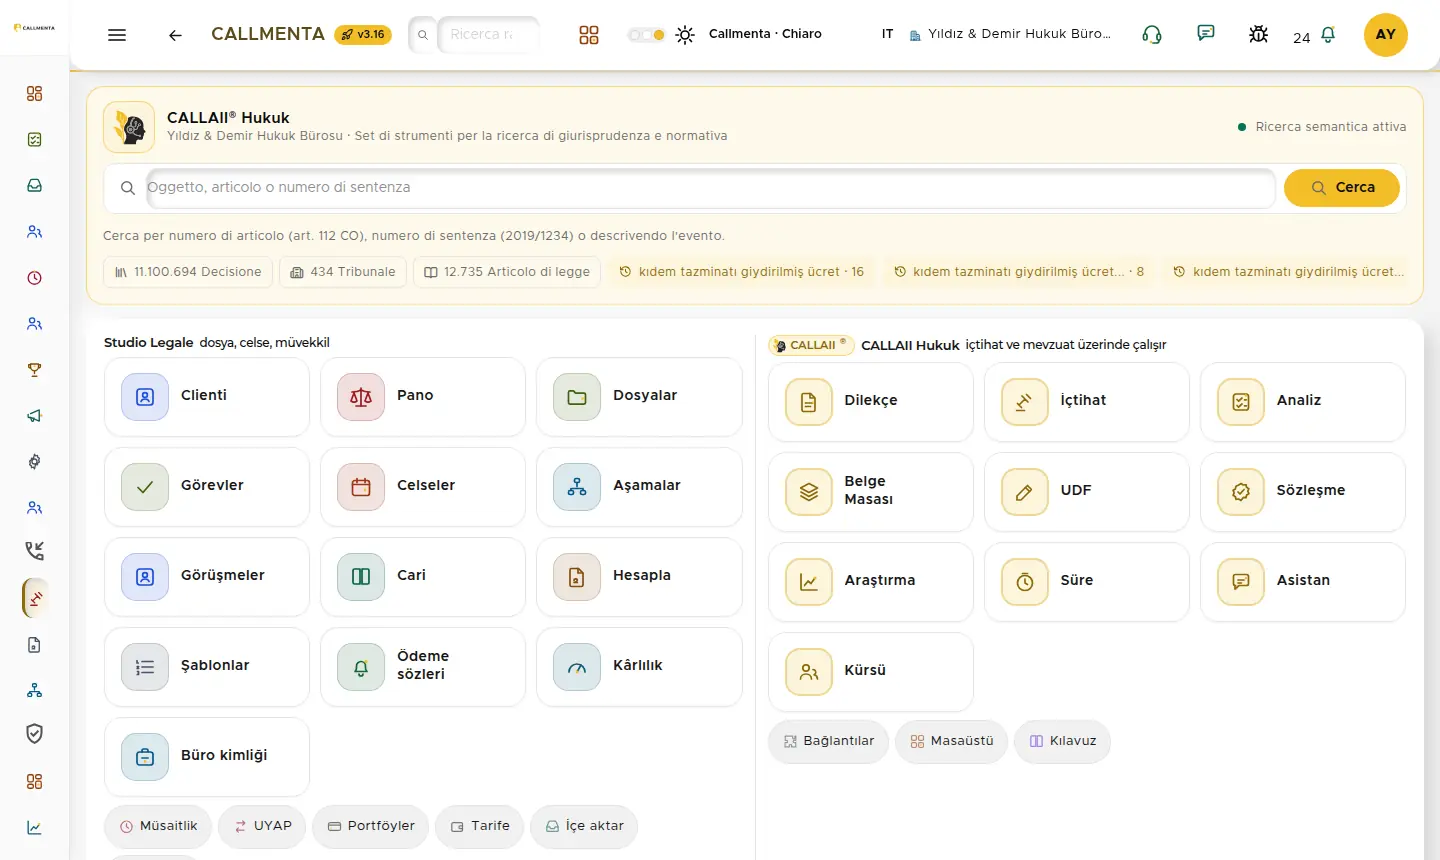
Task: Open the clock icon in the left sidebar
Action: [x=35, y=278]
